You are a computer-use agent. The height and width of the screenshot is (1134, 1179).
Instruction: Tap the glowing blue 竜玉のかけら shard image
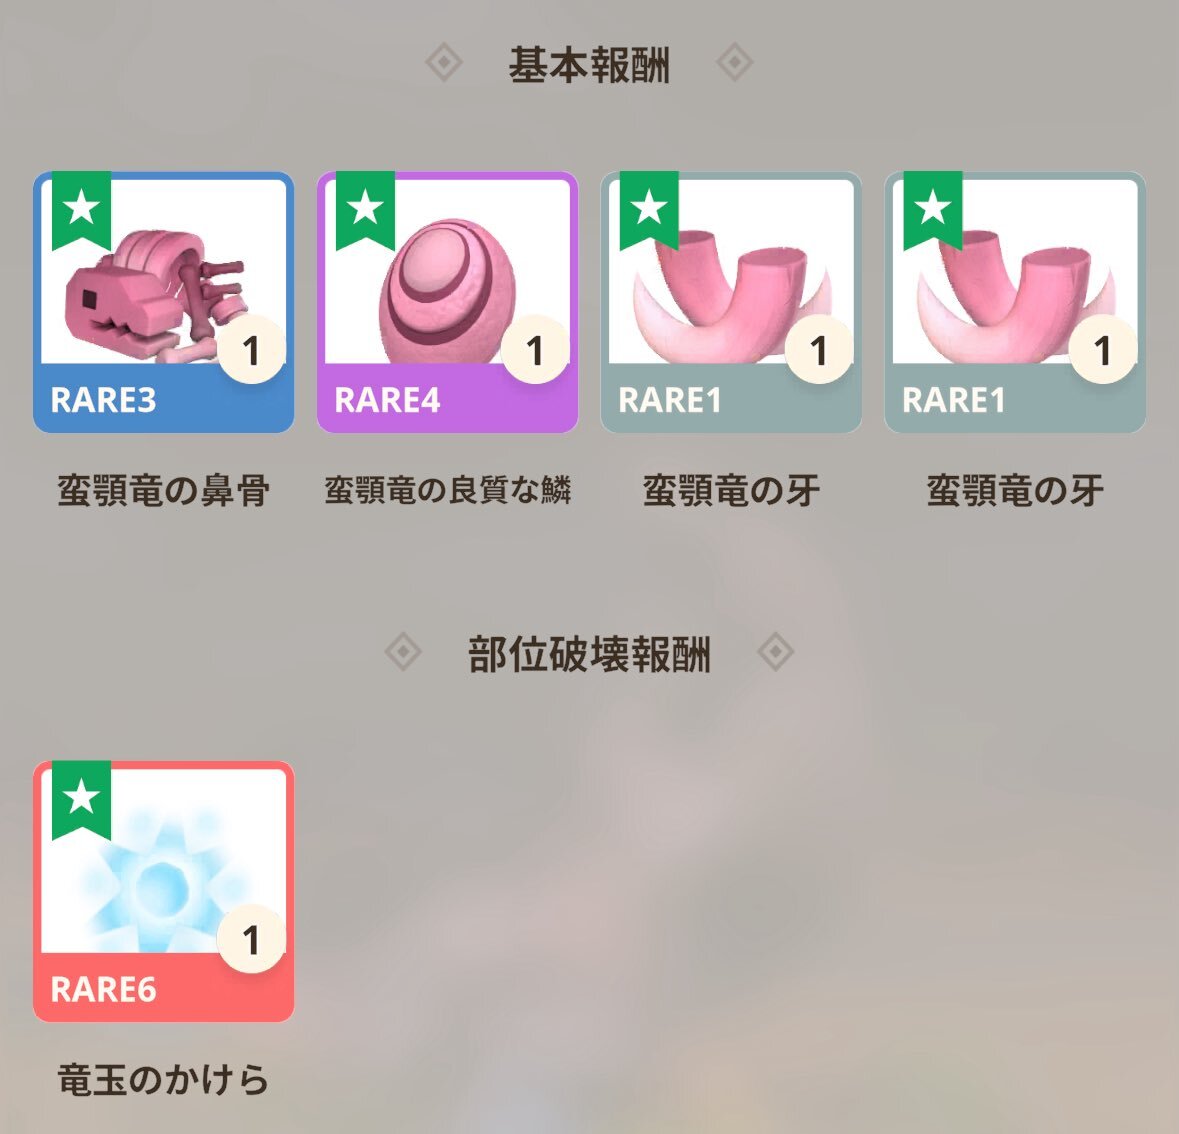(x=159, y=881)
